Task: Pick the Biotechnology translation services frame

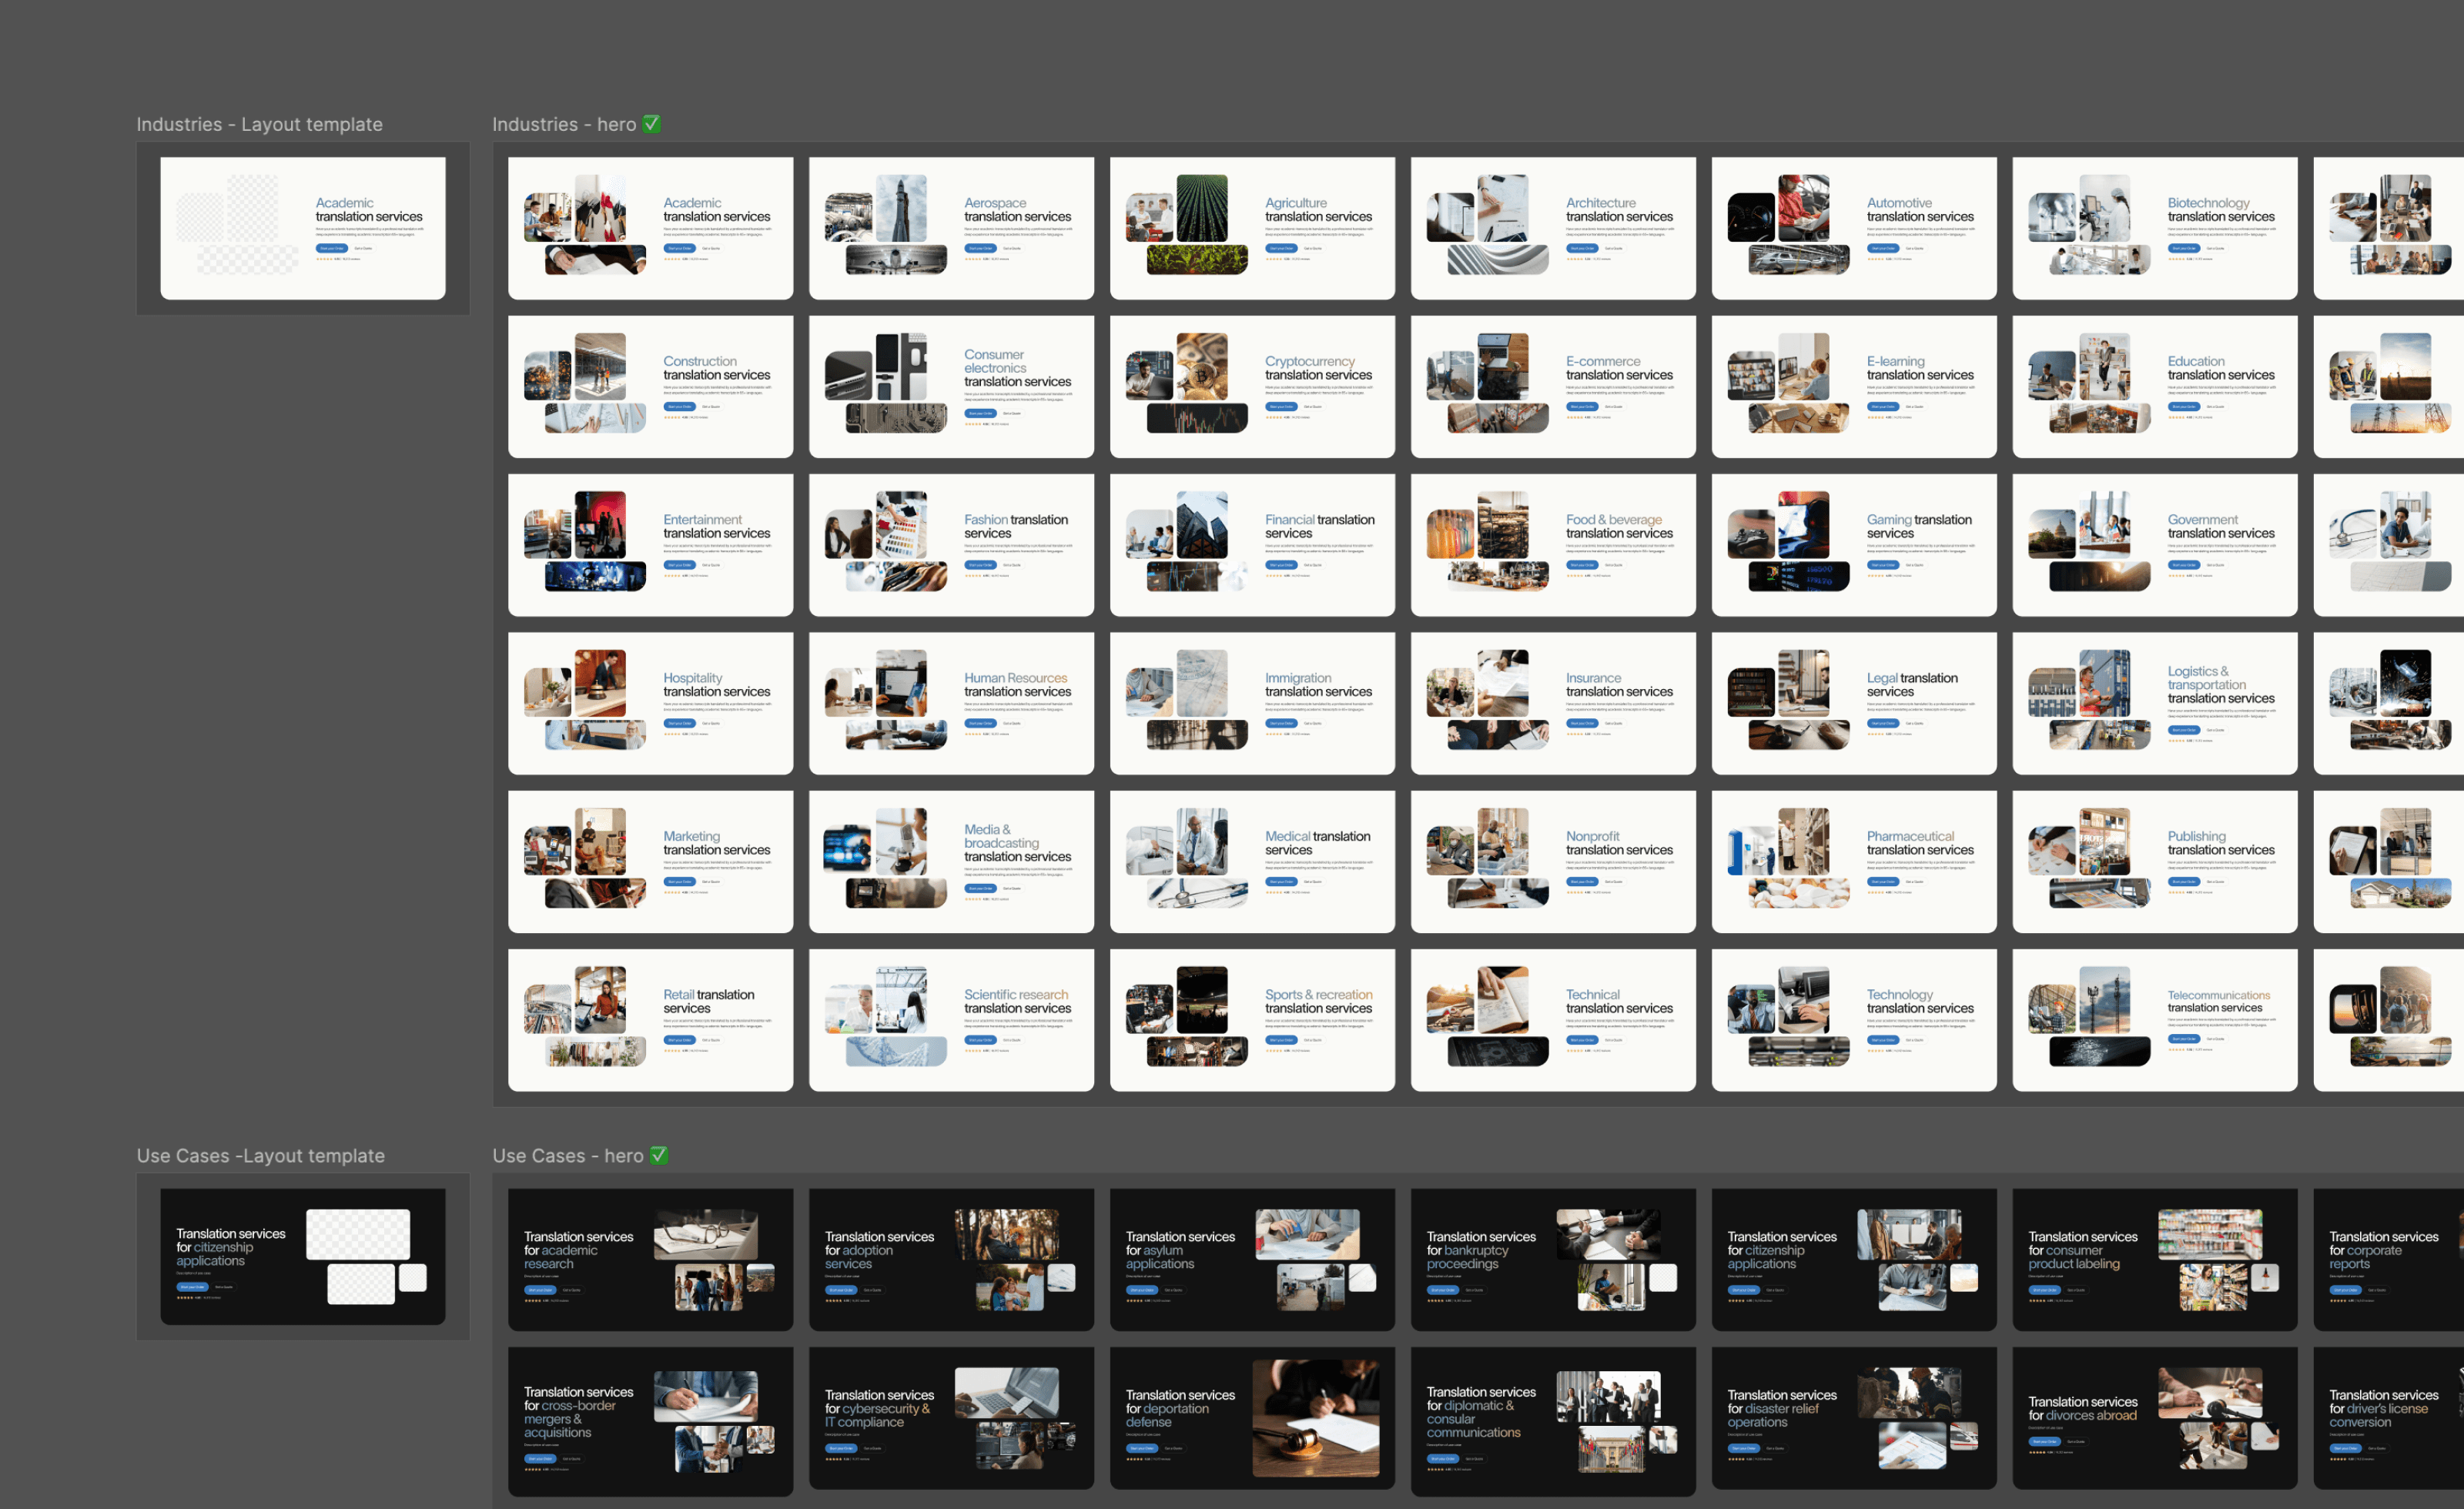Action: pyautogui.click(x=2155, y=228)
